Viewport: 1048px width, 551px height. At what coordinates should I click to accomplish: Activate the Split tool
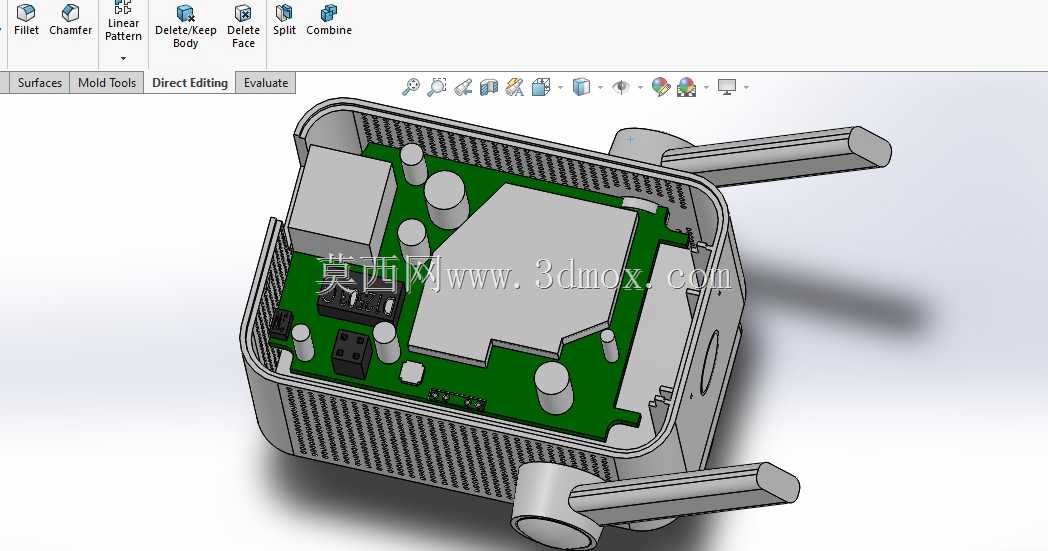284,20
